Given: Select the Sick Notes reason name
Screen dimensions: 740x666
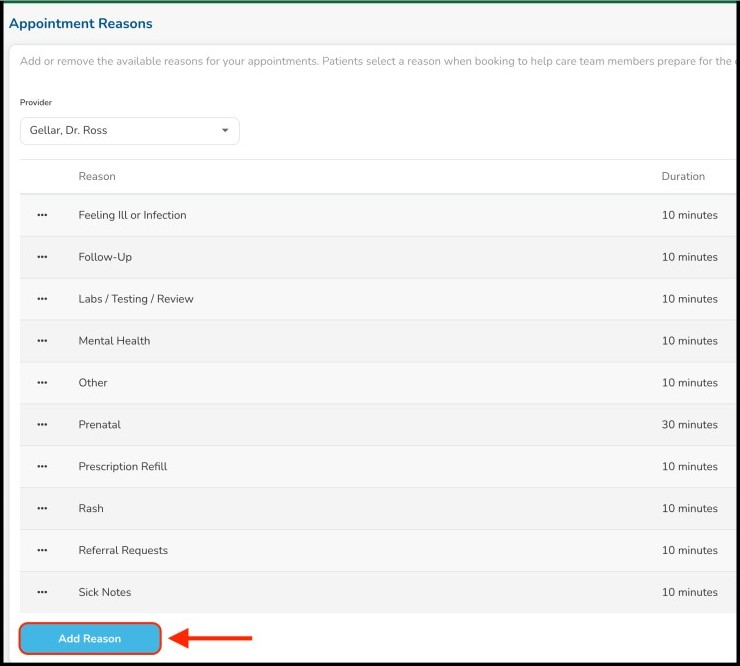Looking at the screenshot, I should click(x=105, y=593).
